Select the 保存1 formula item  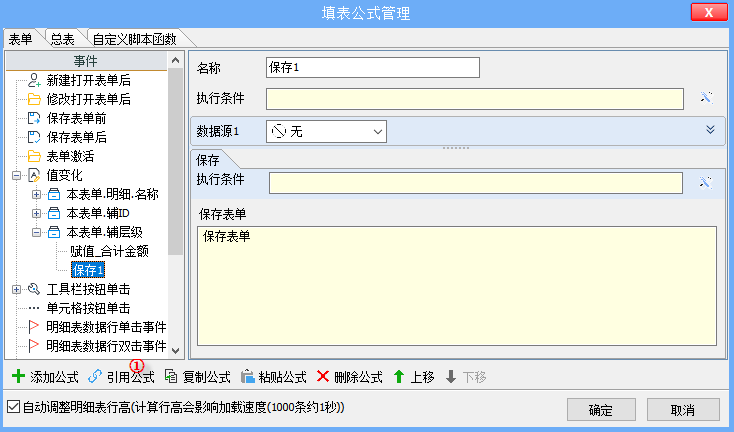[x=88, y=270]
